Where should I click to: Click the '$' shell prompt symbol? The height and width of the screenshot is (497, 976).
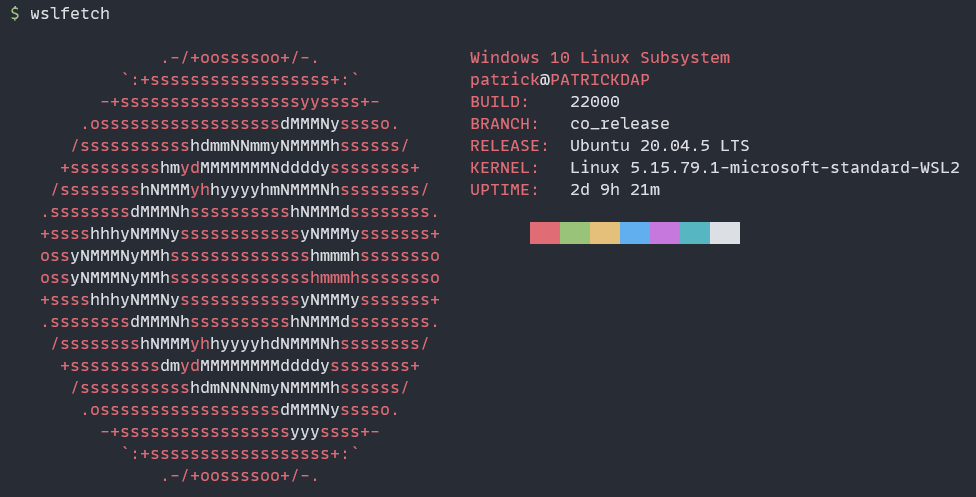pyautogui.click(x=15, y=13)
